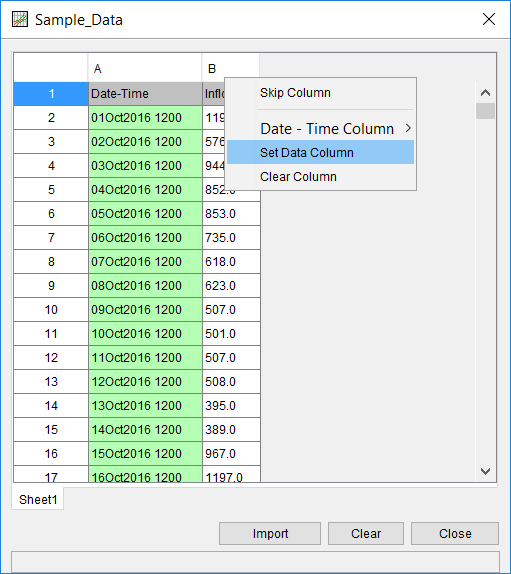Viewport: 511px width, 574px height.
Task: Select cell 13Oct2016 1200
Action: 145,405
